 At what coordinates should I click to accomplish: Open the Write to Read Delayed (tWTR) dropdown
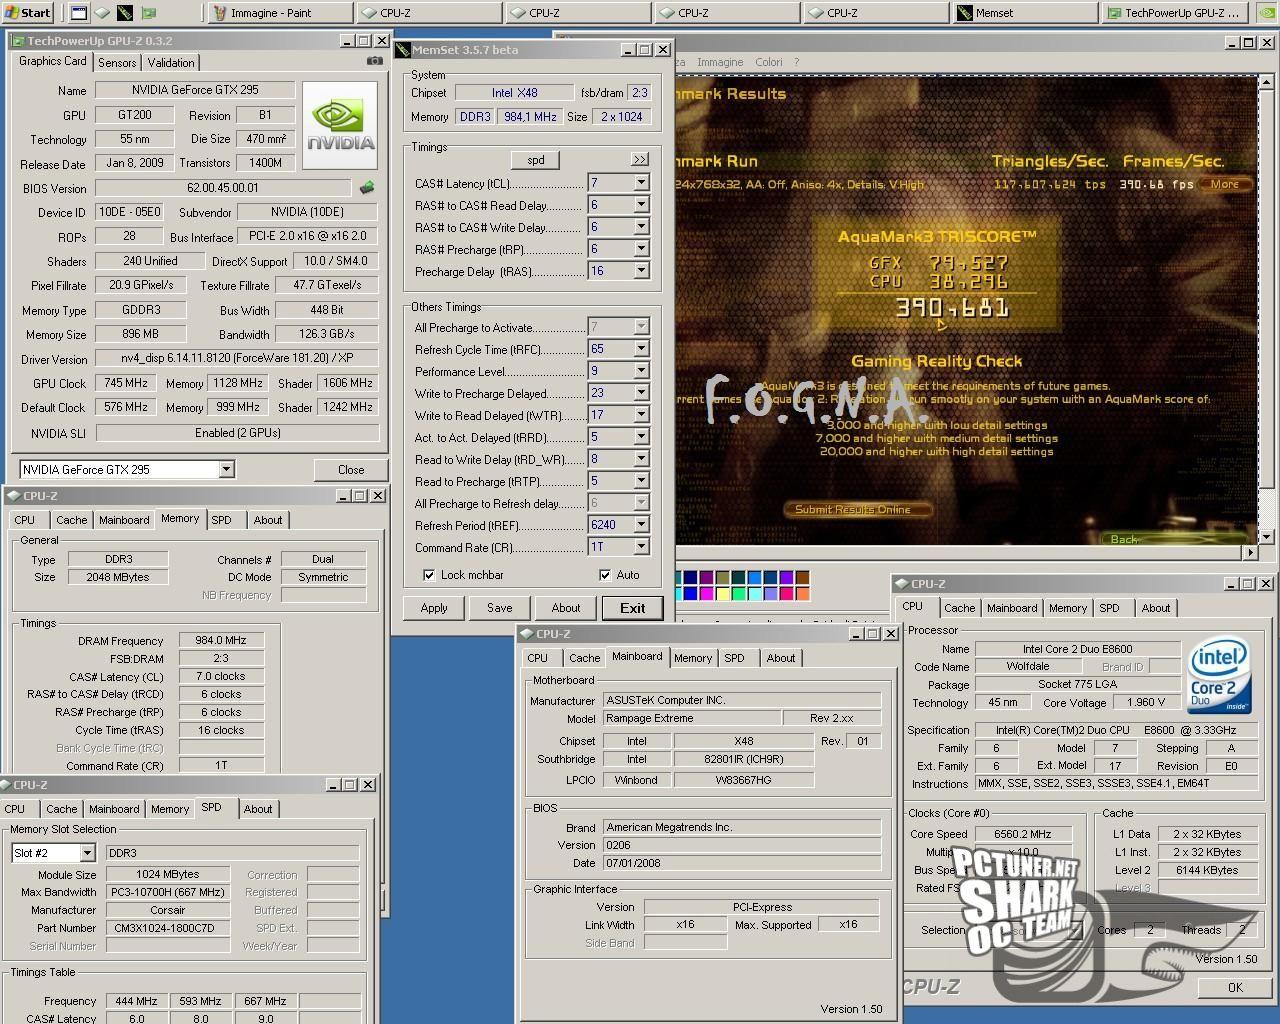tap(641, 415)
